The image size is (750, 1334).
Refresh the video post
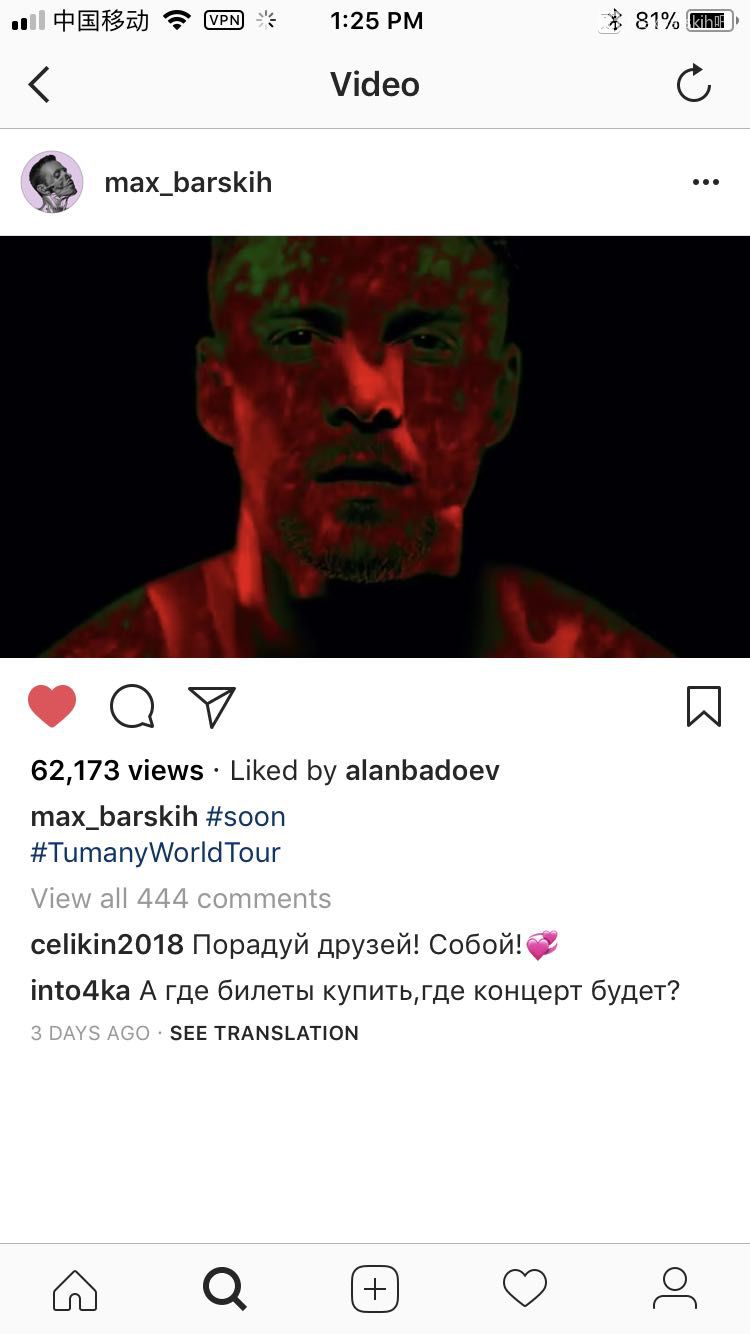(x=694, y=85)
